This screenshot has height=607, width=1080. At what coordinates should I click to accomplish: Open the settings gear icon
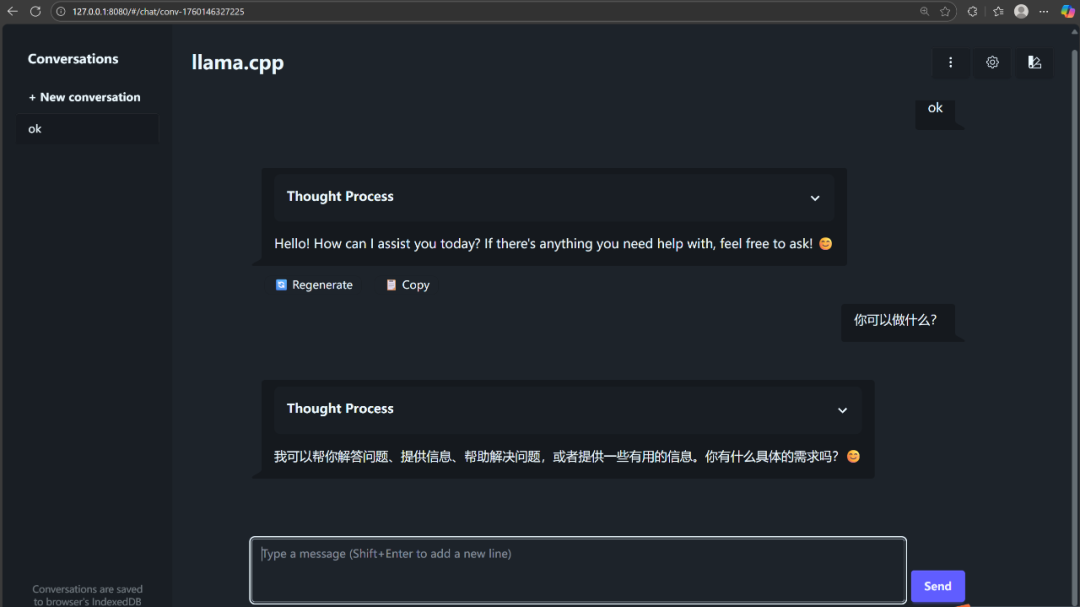pos(992,63)
